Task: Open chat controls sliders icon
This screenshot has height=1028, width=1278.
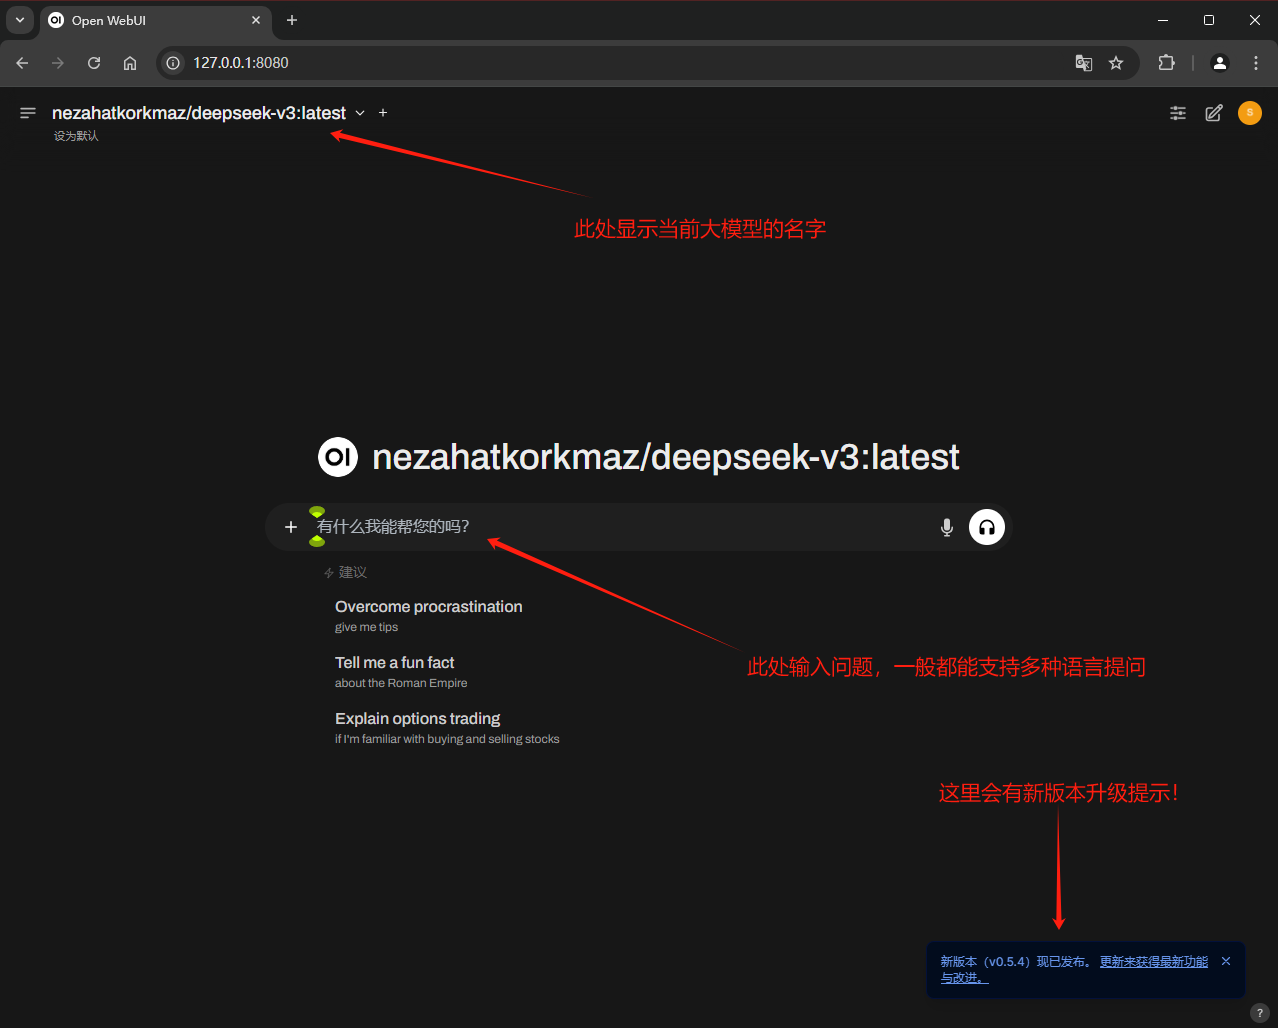Action: pyautogui.click(x=1178, y=113)
